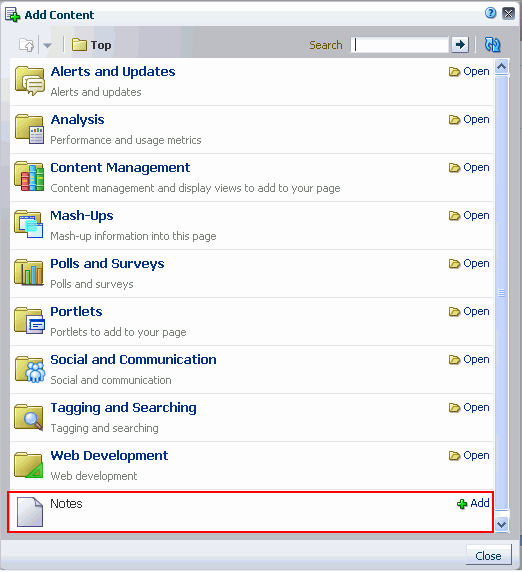Screen dimensions: 522x572
Task: Click the refresh catalog icon
Action: pyautogui.click(x=492, y=45)
